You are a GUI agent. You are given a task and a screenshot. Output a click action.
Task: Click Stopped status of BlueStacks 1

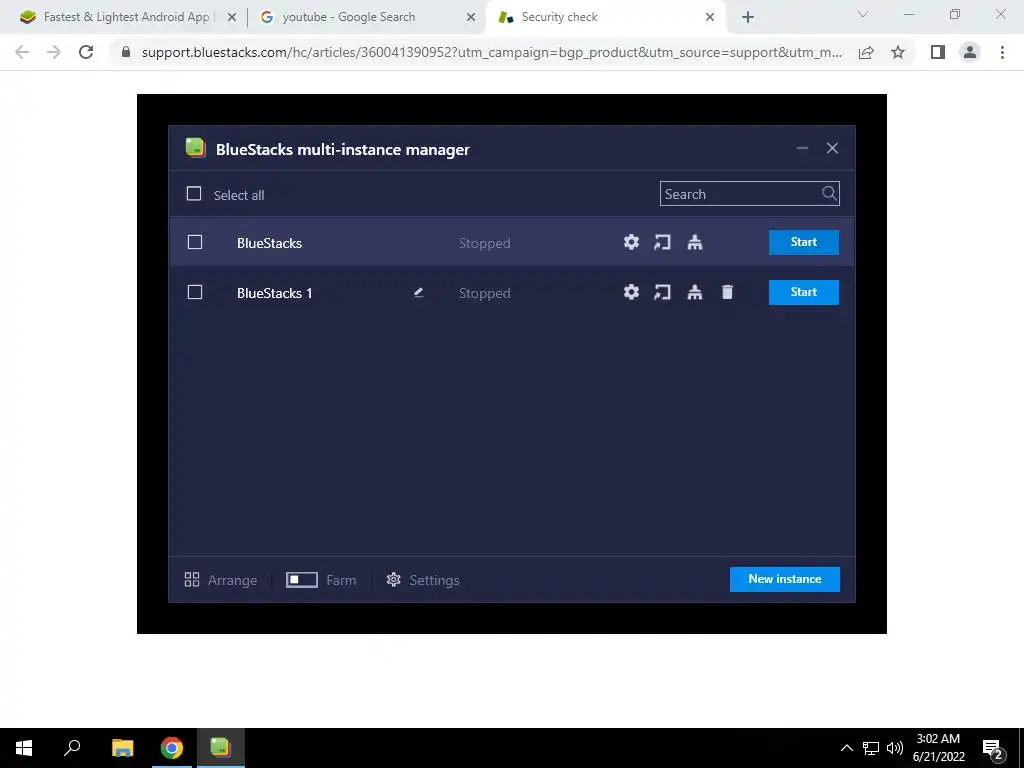point(485,293)
